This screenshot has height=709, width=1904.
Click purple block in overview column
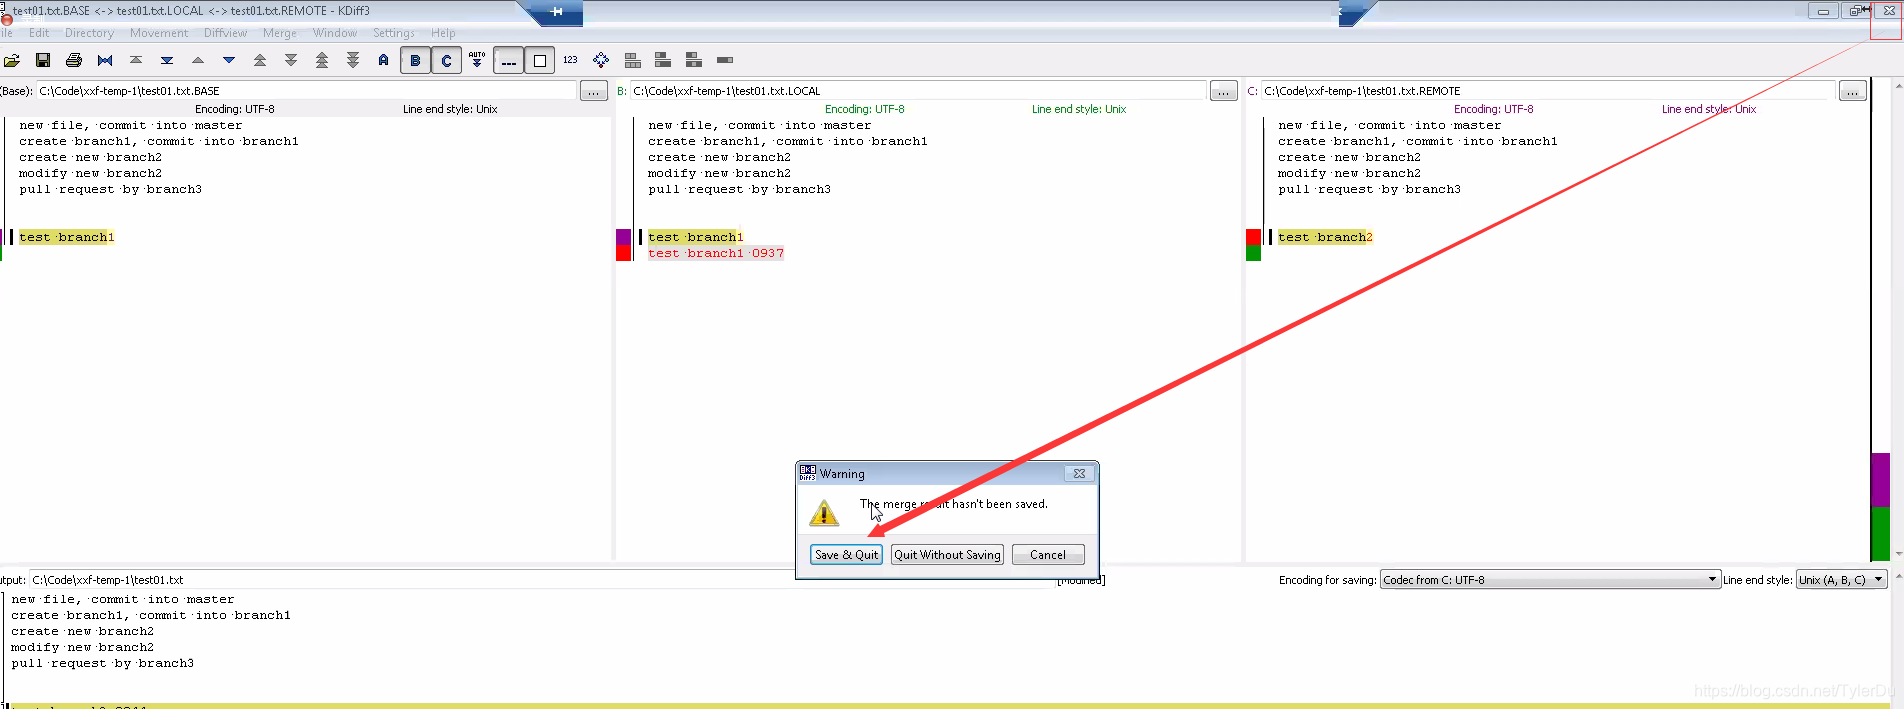coord(1880,480)
